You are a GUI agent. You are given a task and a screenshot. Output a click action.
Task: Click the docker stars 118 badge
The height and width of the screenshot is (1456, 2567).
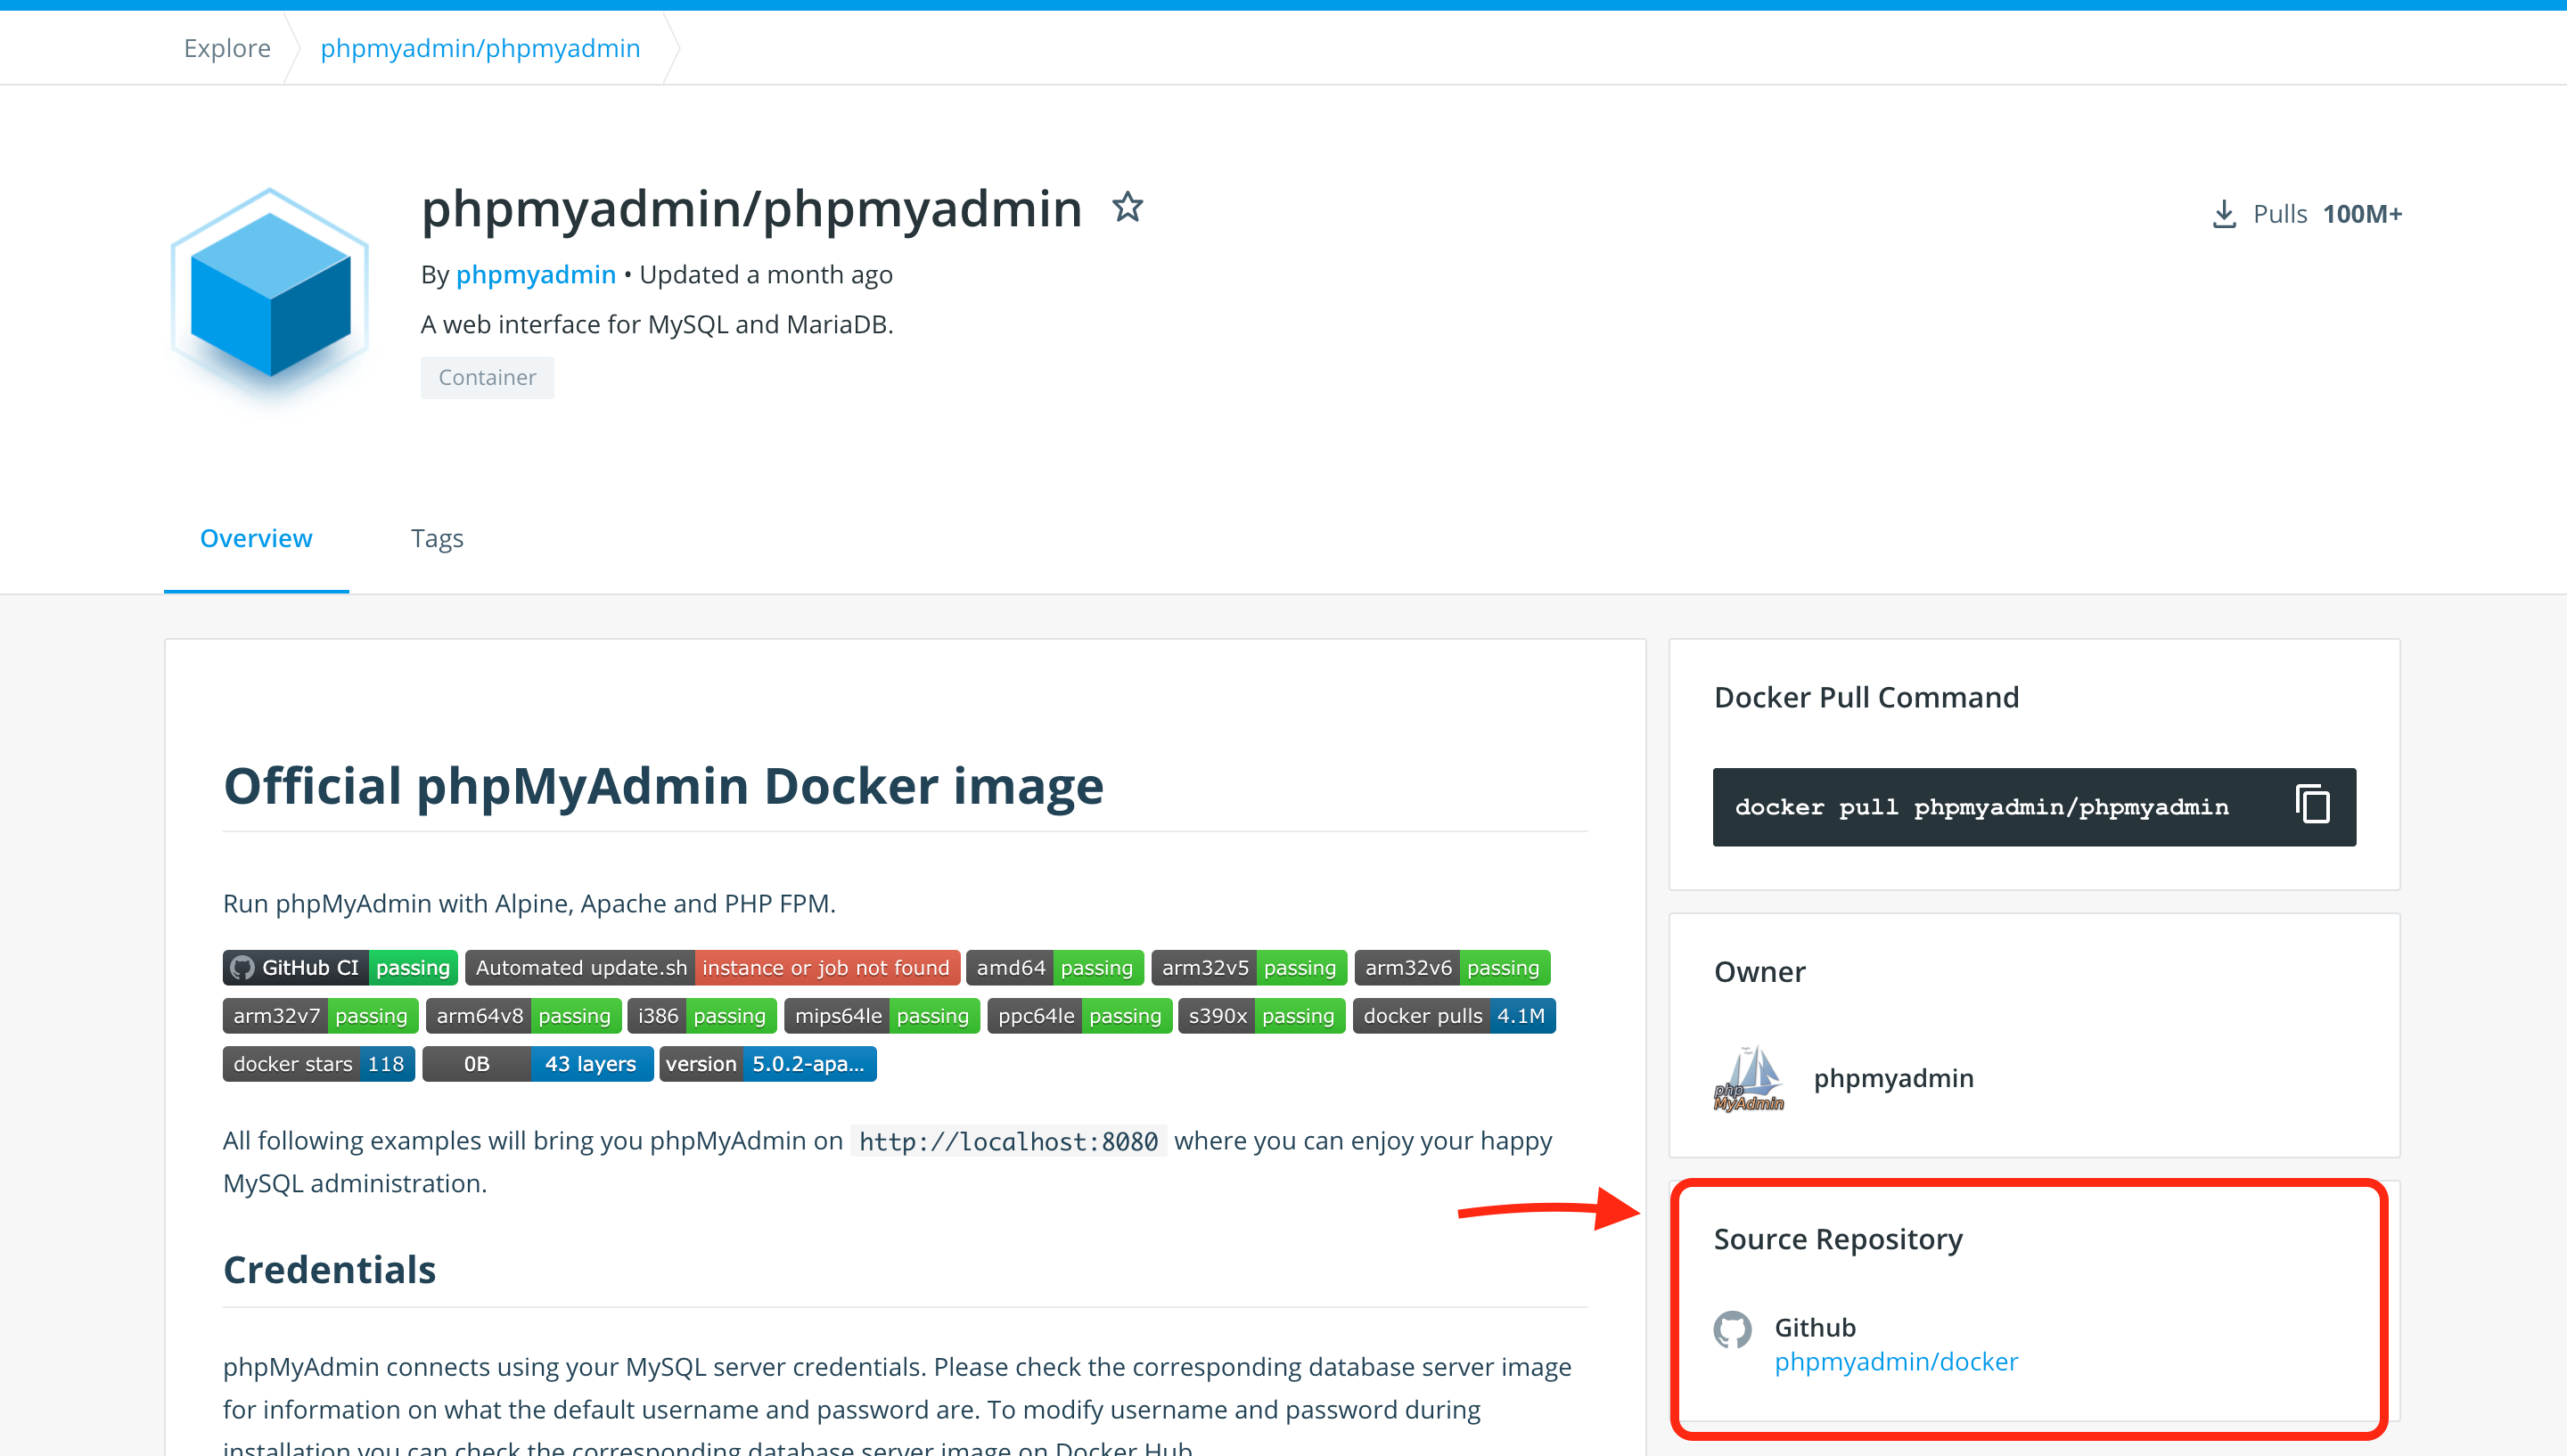(318, 1063)
